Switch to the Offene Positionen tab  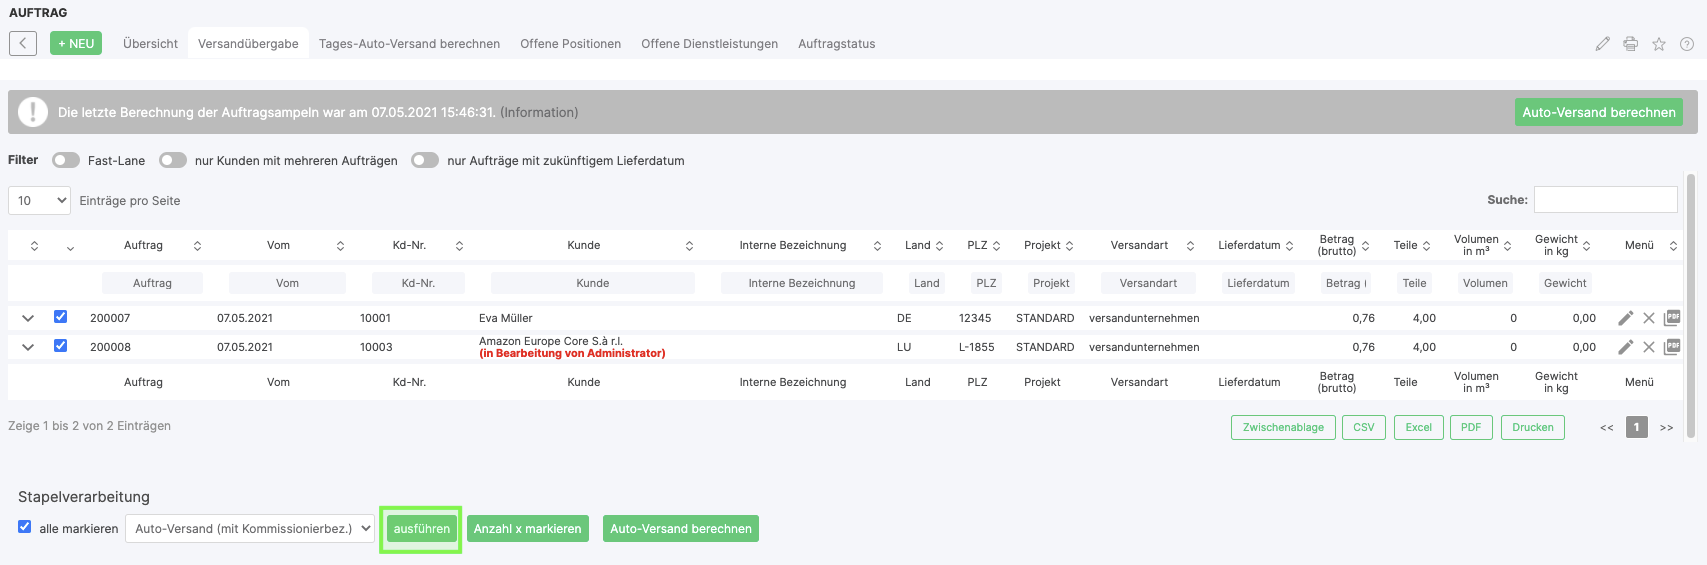570,44
